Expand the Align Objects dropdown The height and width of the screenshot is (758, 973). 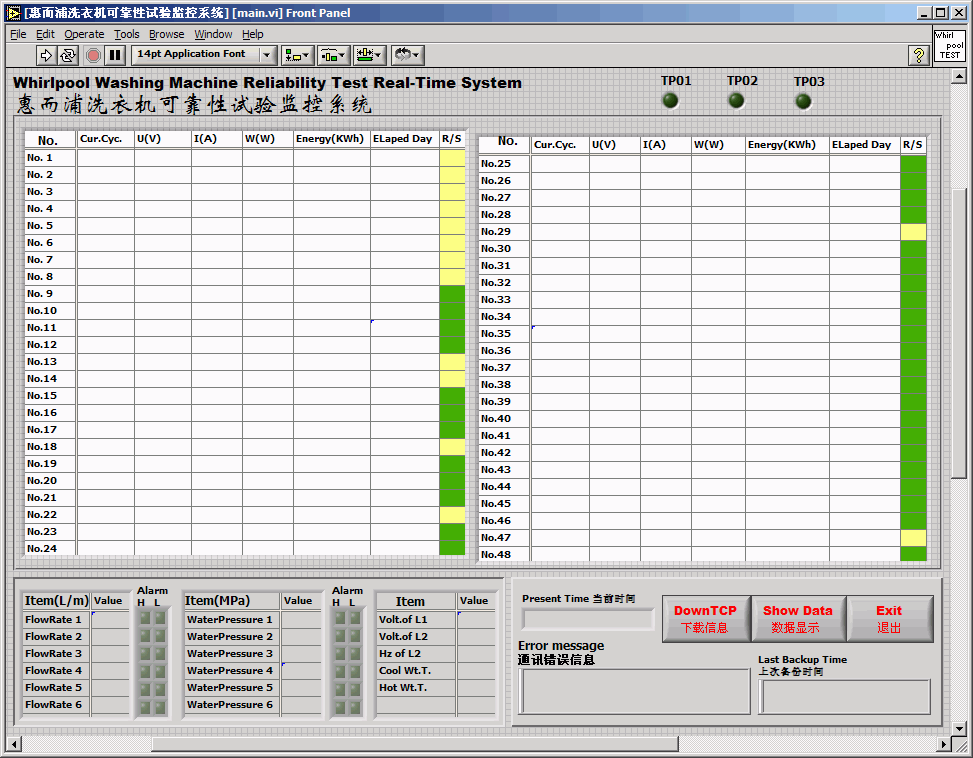[298, 55]
